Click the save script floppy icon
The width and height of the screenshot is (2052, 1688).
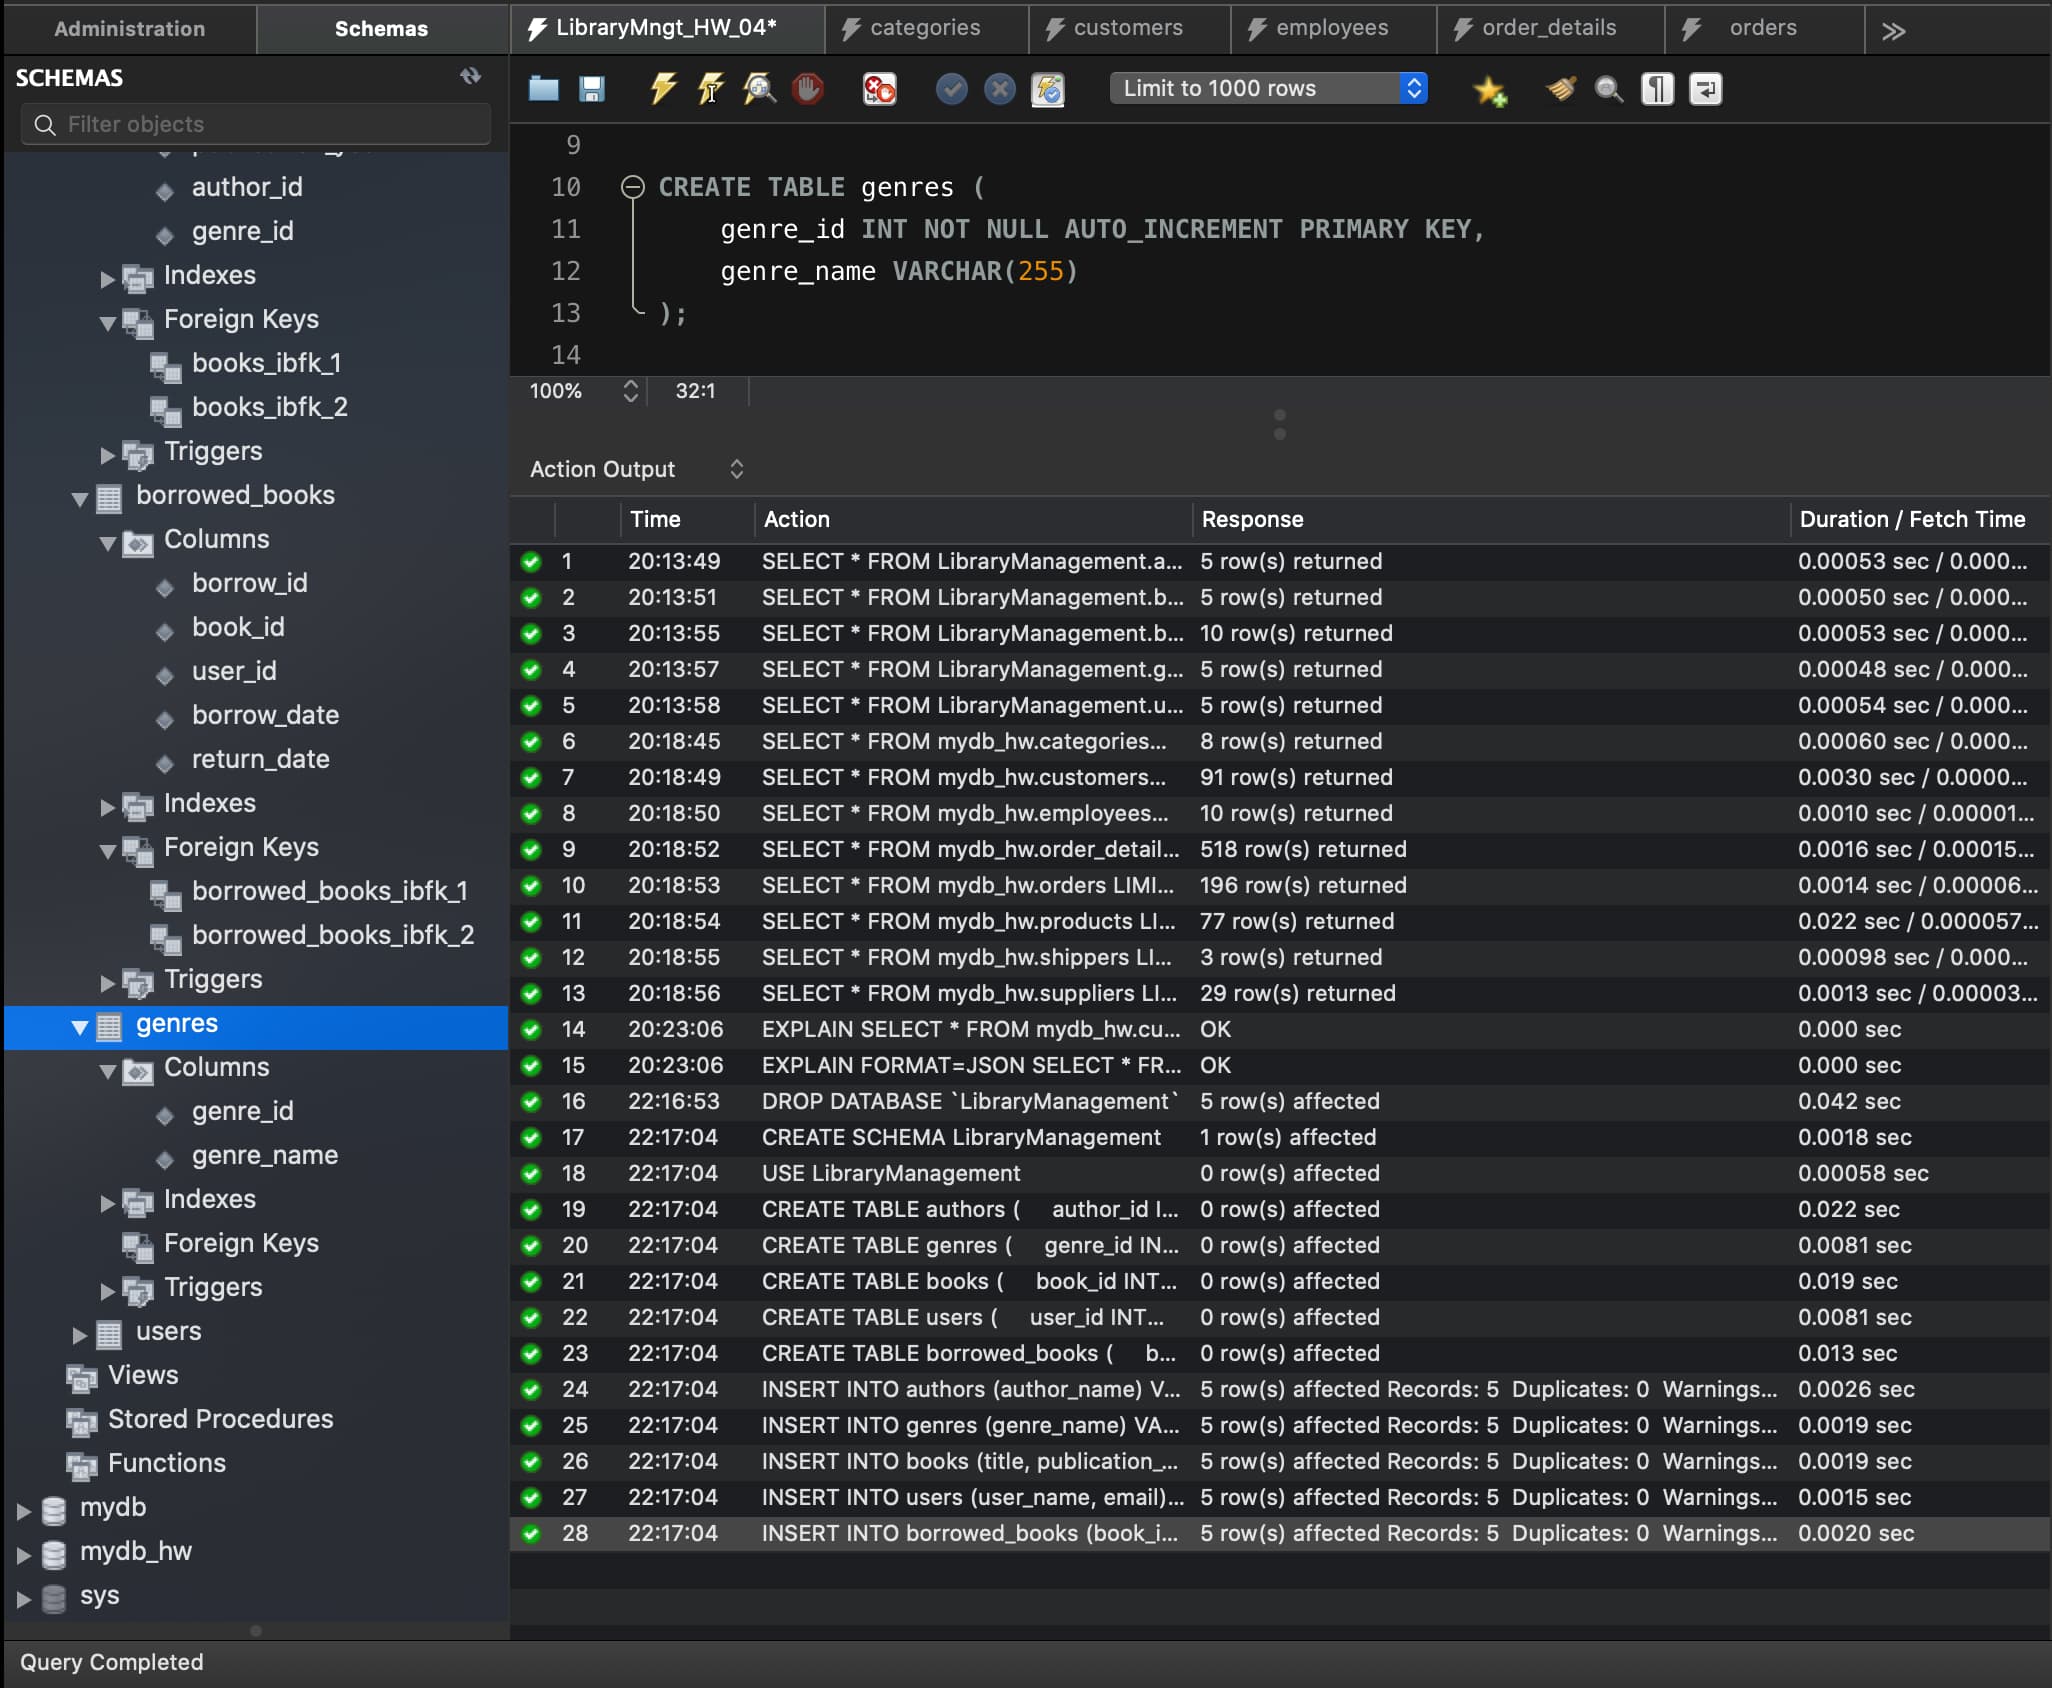coord(592,89)
